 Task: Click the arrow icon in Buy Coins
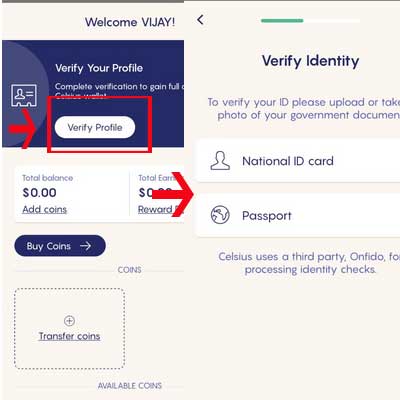85,246
